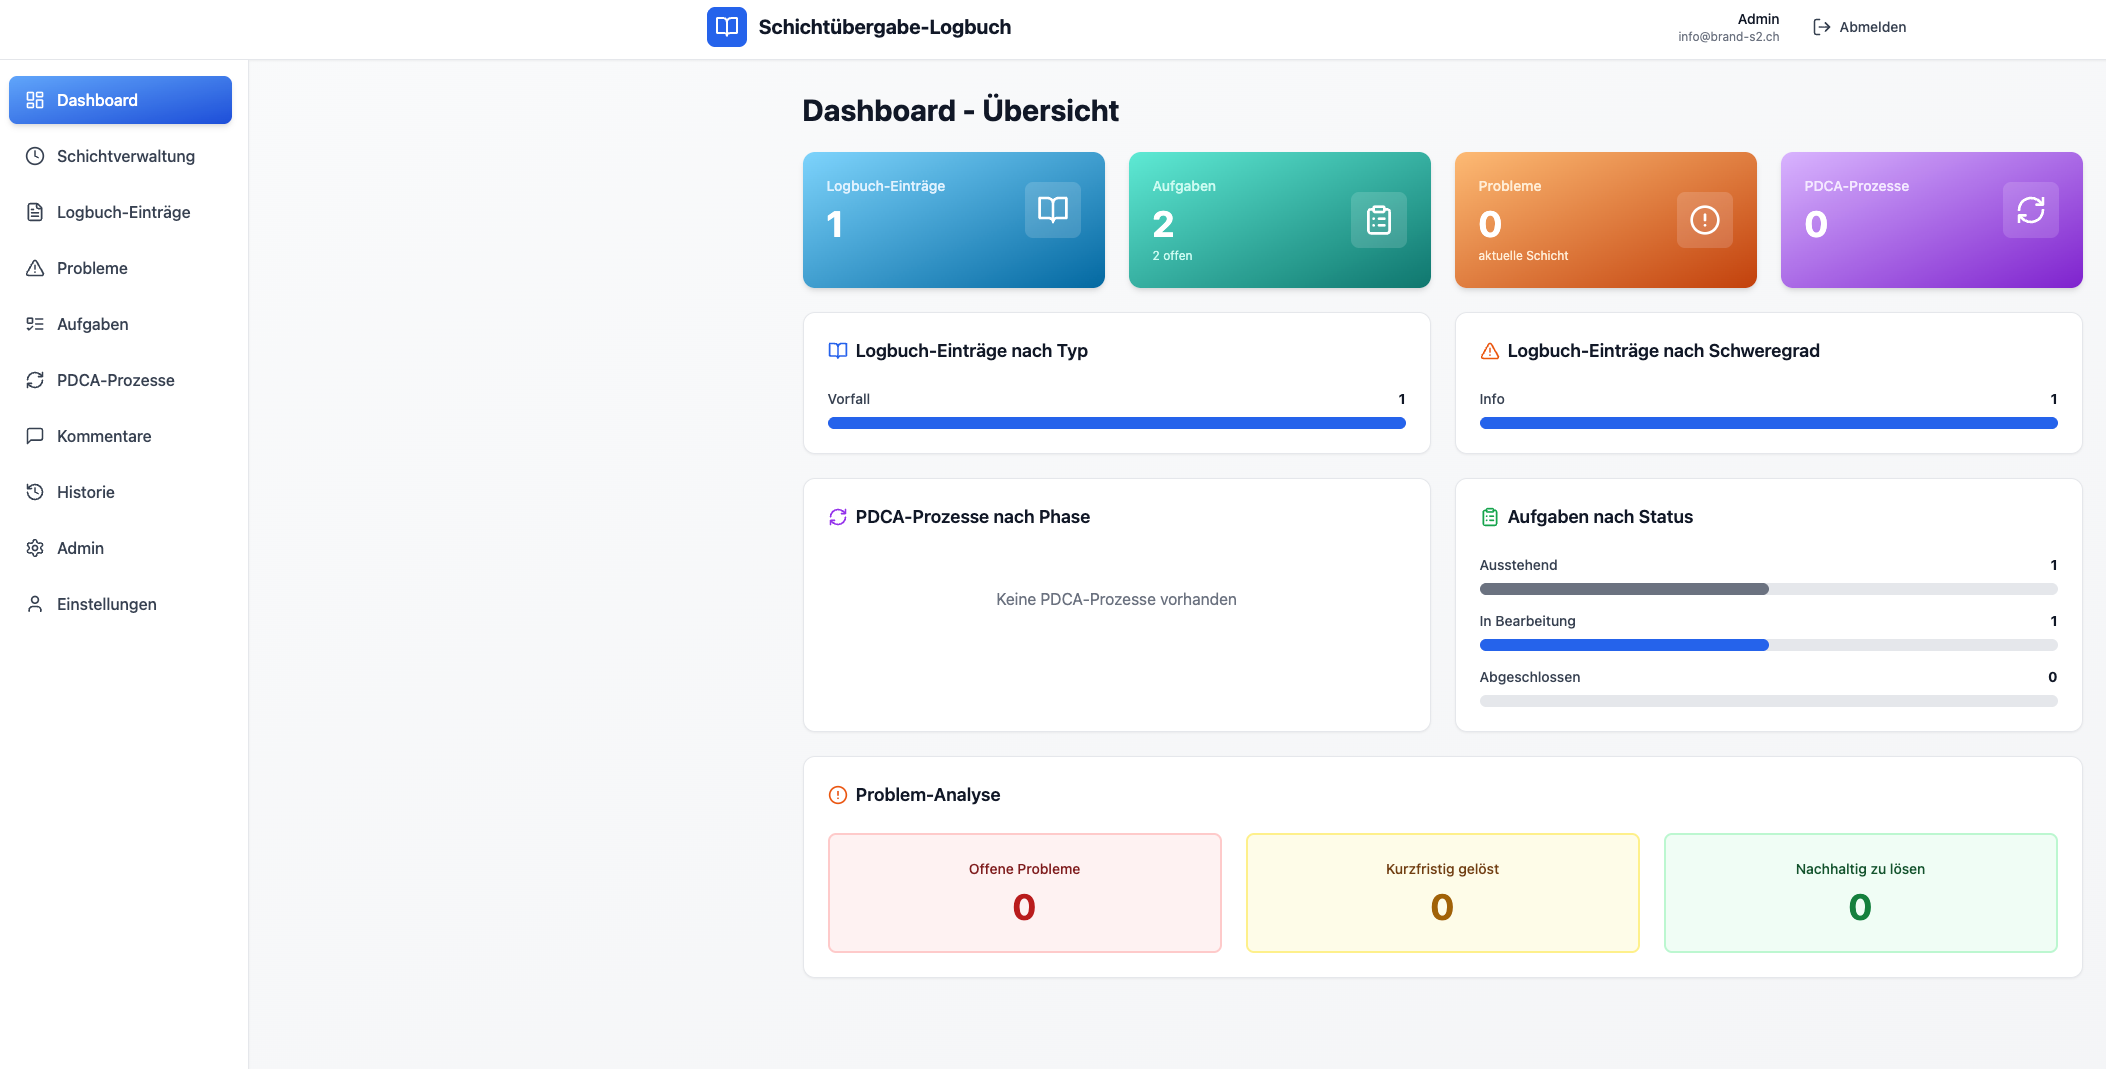Click the history icon beside Historie

35,492
